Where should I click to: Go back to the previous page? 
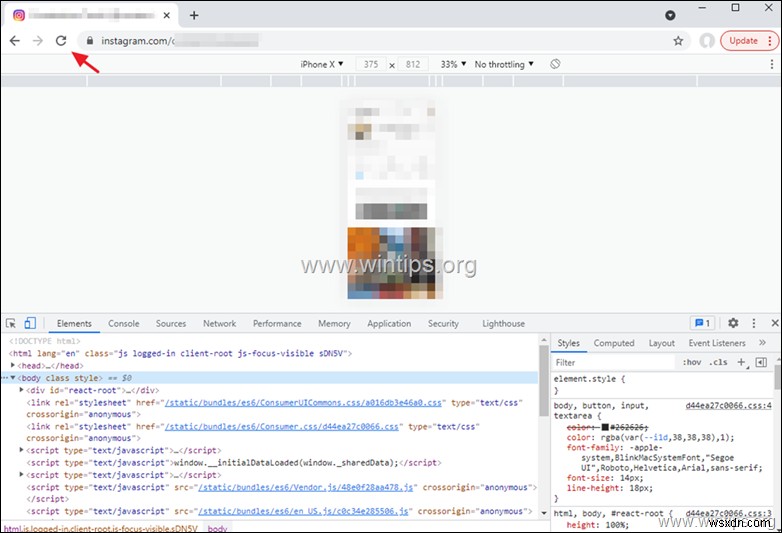pyautogui.click(x=15, y=40)
